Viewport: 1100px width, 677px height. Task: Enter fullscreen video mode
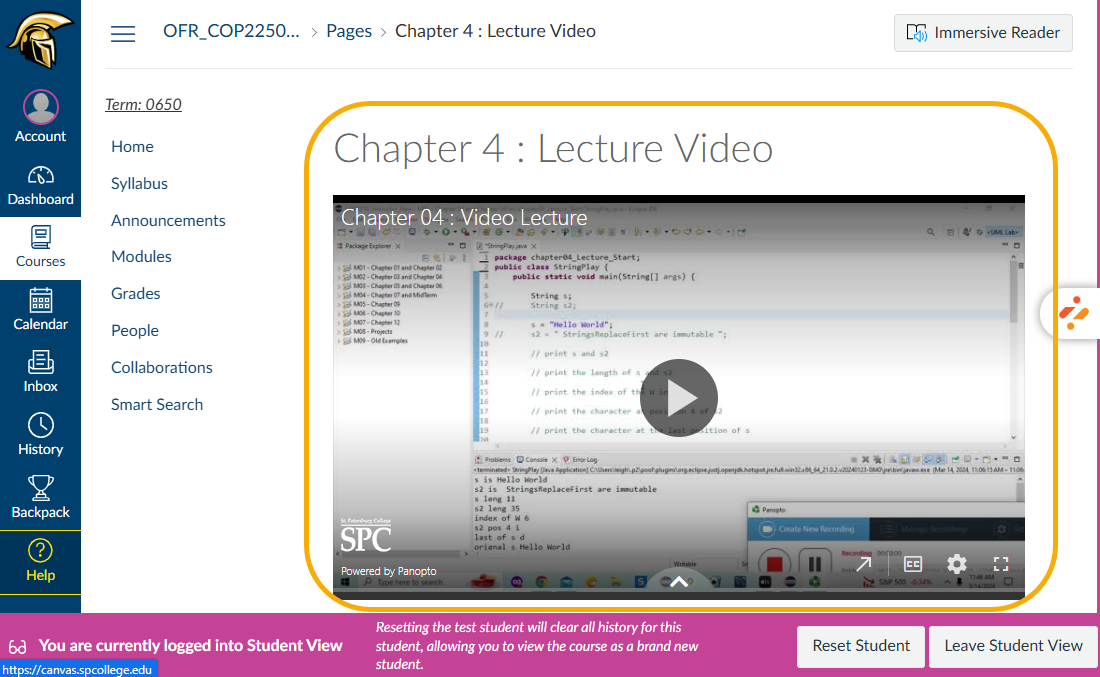click(1001, 563)
